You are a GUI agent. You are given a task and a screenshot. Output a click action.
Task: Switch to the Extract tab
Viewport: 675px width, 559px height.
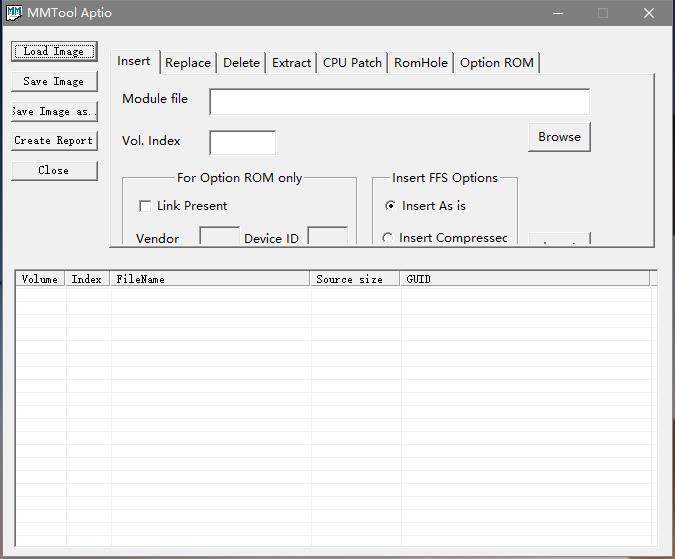click(x=291, y=63)
